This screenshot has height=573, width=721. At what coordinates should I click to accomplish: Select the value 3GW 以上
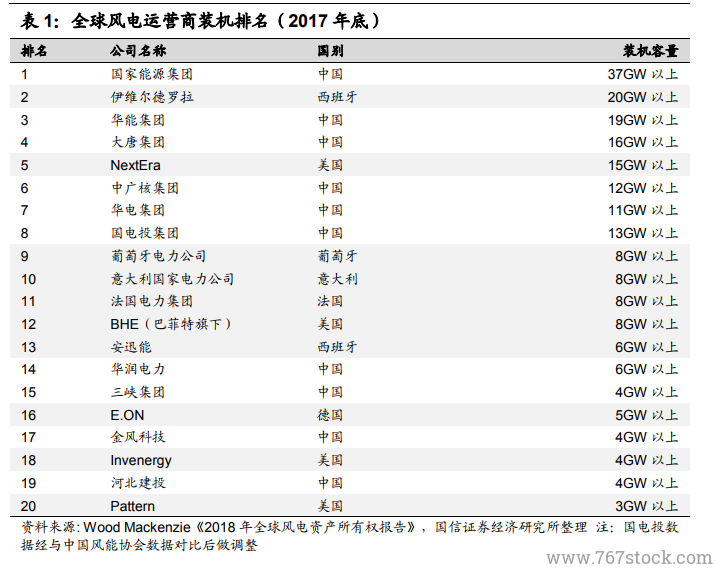coord(647,506)
